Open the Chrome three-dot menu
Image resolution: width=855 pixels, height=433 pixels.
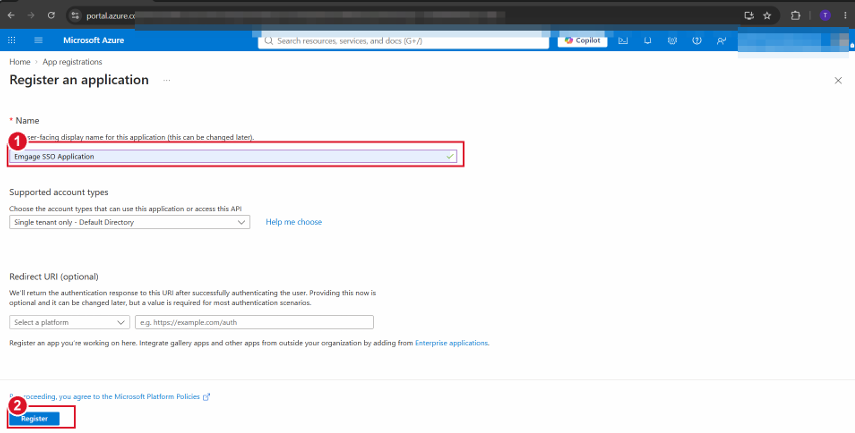point(845,15)
